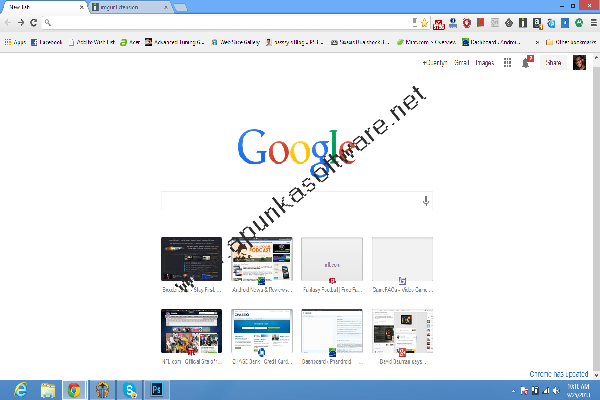Open Photoshop from the taskbar
This screenshot has width=600, height=400.
[x=157, y=390]
